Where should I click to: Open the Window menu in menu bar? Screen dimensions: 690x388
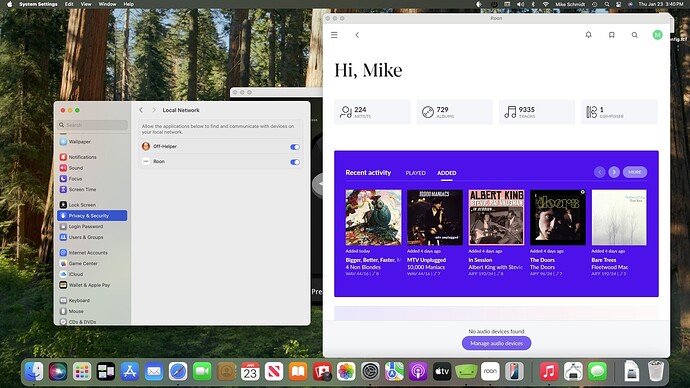[x=107, y=4]
